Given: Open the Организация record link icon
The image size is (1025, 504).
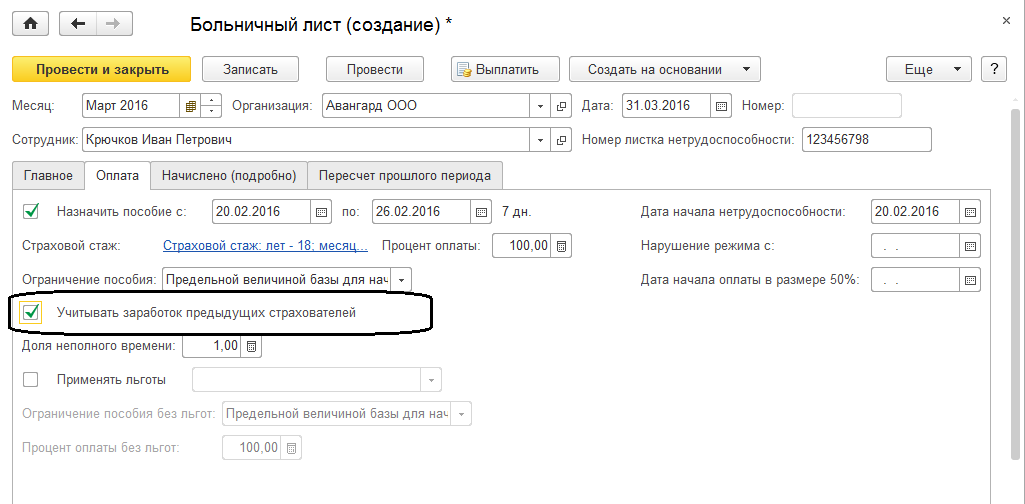Looking at the screenshot, I should coord(561,105).
